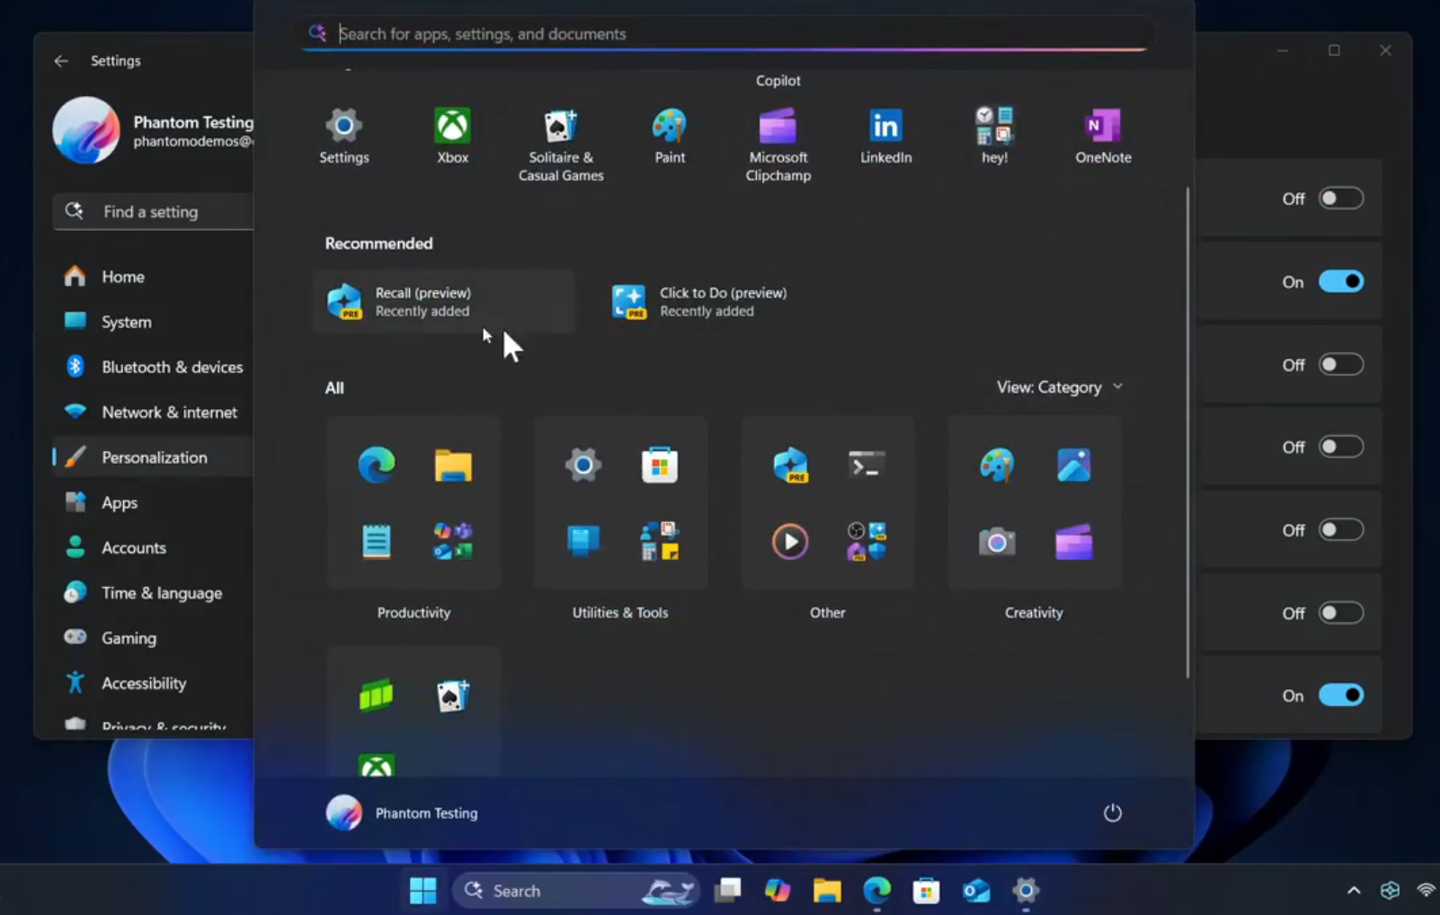Open Apps in Settings sidebar
Image resolution: width=1440 pixels, height=915 pixels.
click(x=153, y=503)
